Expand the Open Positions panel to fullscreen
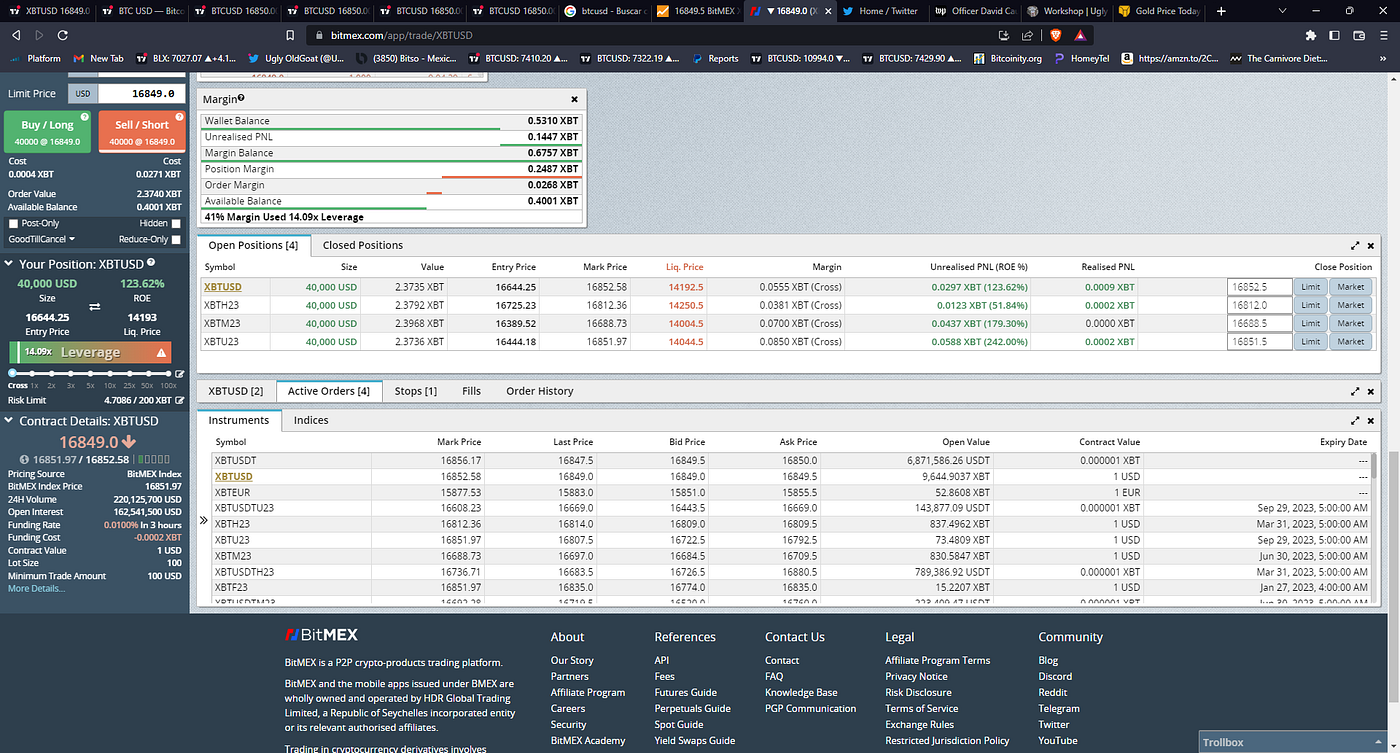 tap(1355, 245)
